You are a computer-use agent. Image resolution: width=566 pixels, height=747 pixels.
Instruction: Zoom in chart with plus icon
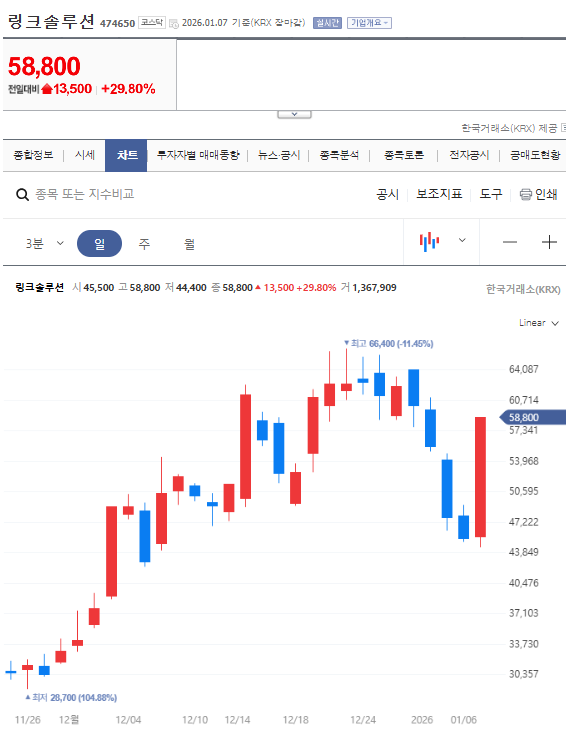[549, 242]
